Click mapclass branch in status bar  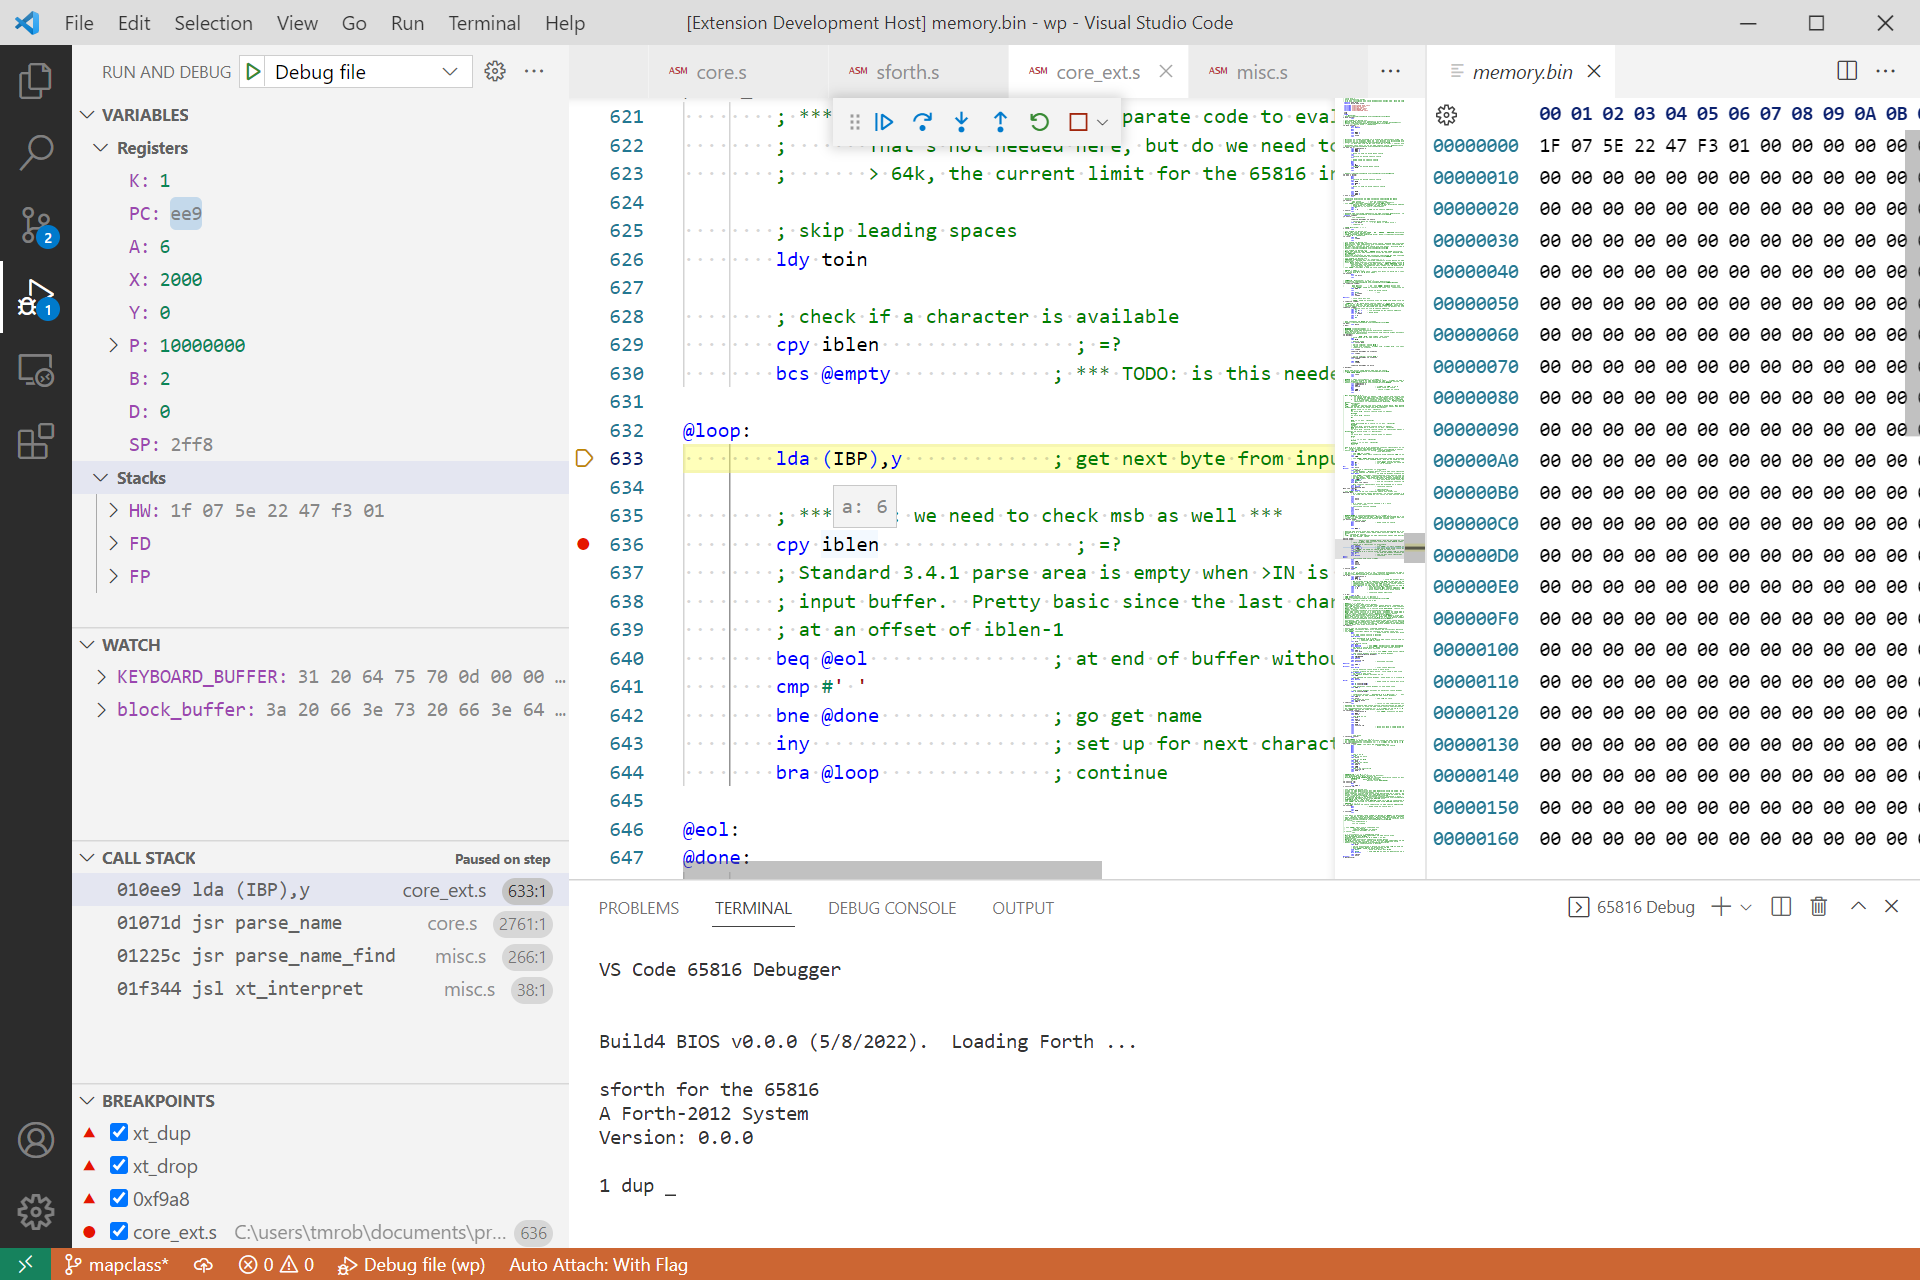coord(117,1265)
